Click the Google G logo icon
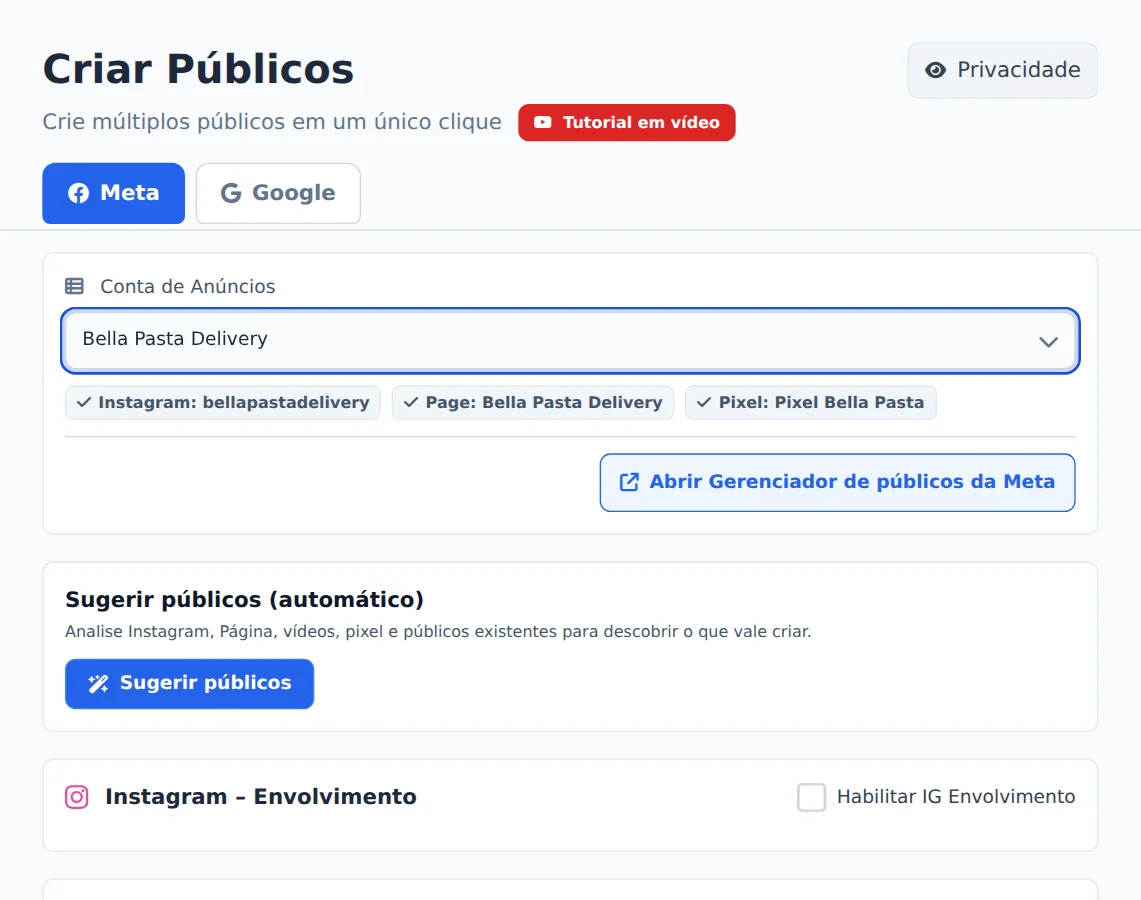The image size is (1141, 900). [231, 193]
